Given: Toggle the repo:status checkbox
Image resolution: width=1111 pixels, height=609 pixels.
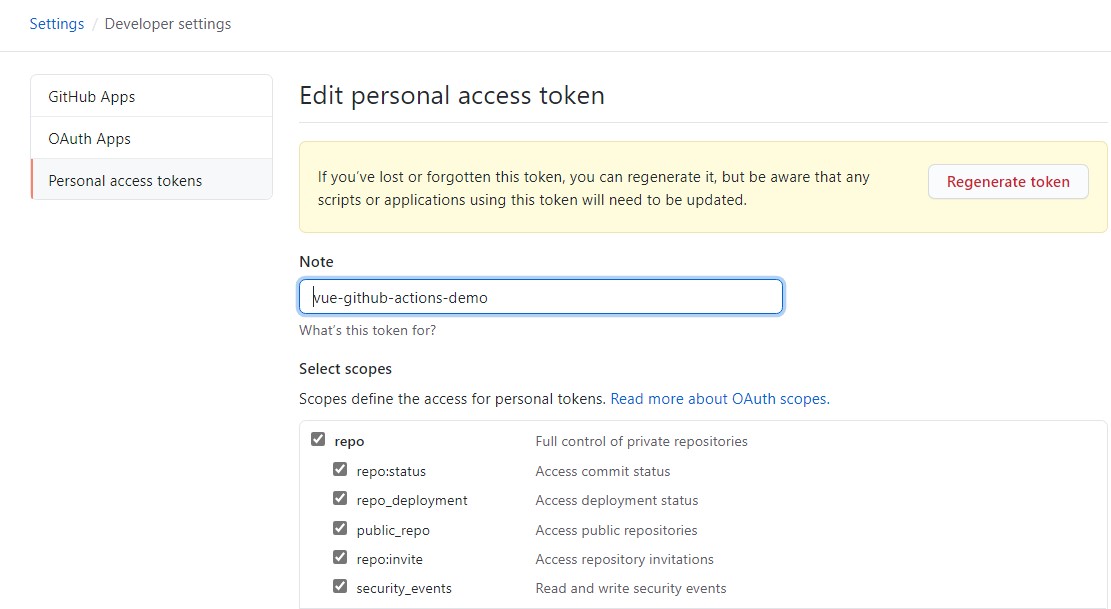Looking at the screenshot, I should coord(340,469).
